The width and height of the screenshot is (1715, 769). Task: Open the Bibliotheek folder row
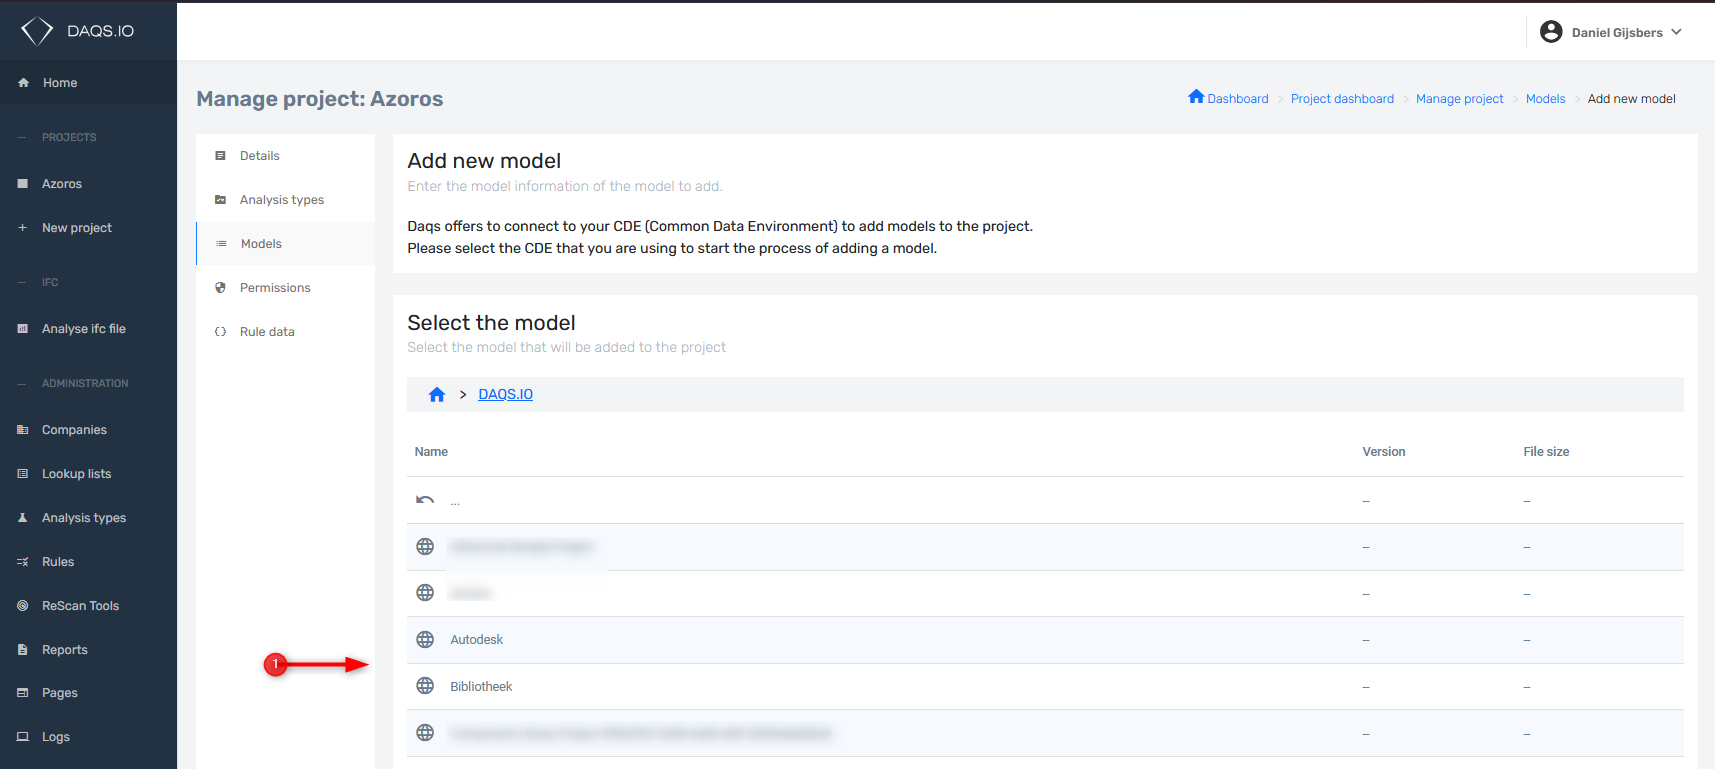click(1045, 687)
